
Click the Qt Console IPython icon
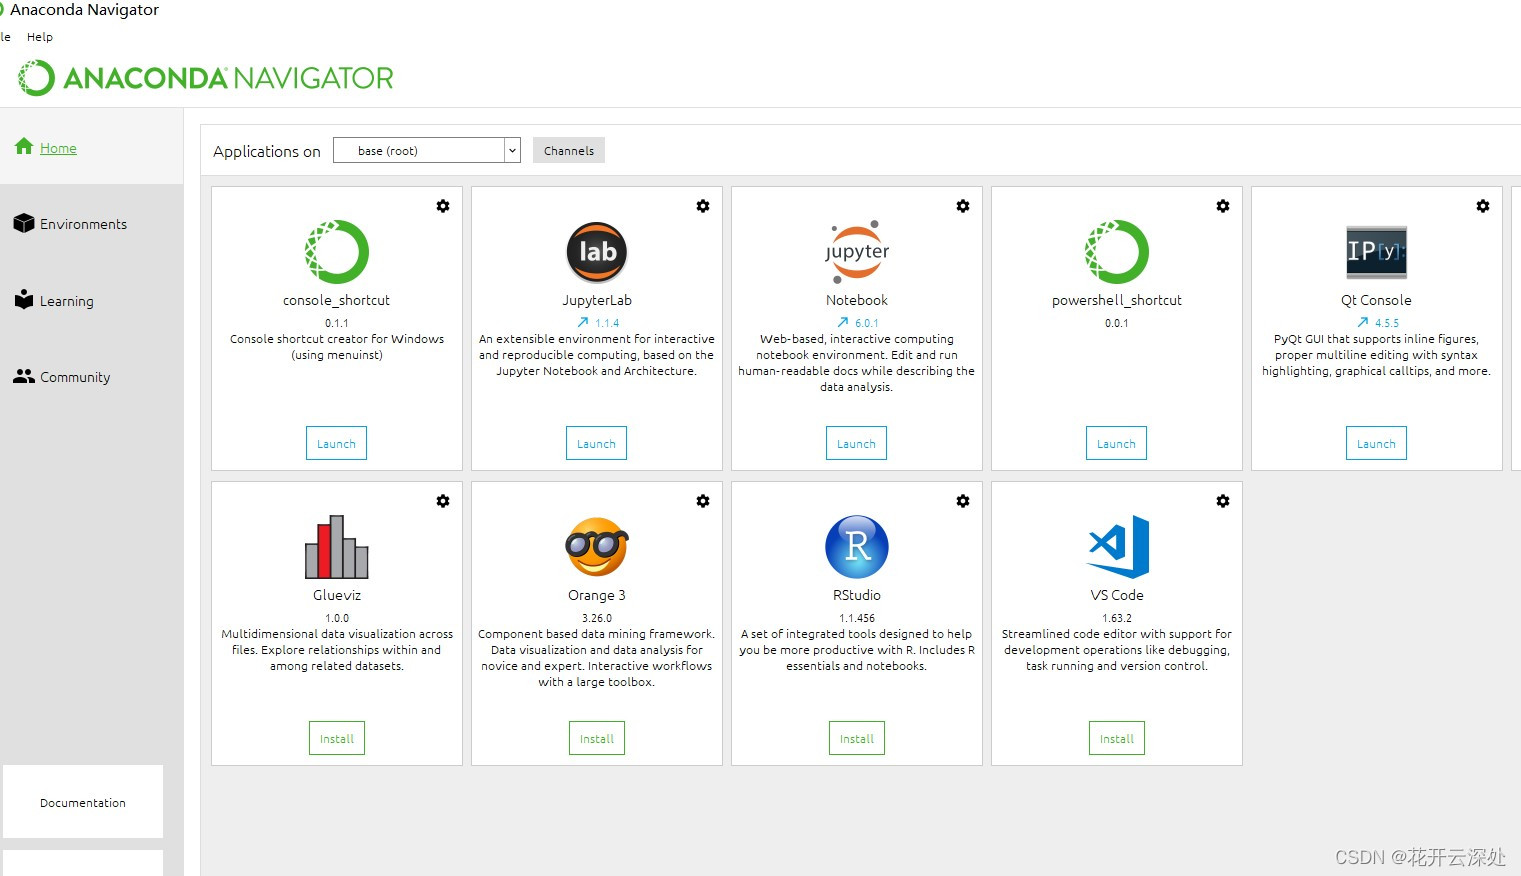[1377, 251]
